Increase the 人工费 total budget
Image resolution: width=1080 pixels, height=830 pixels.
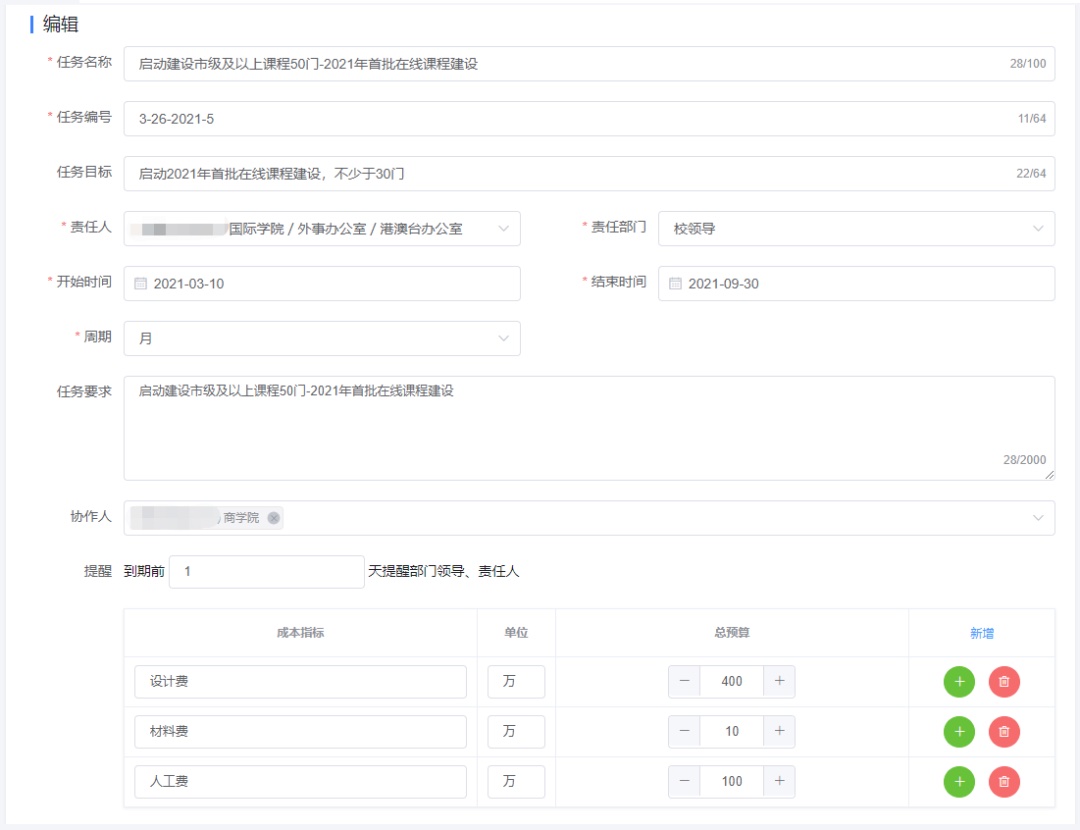coord(779,782)
